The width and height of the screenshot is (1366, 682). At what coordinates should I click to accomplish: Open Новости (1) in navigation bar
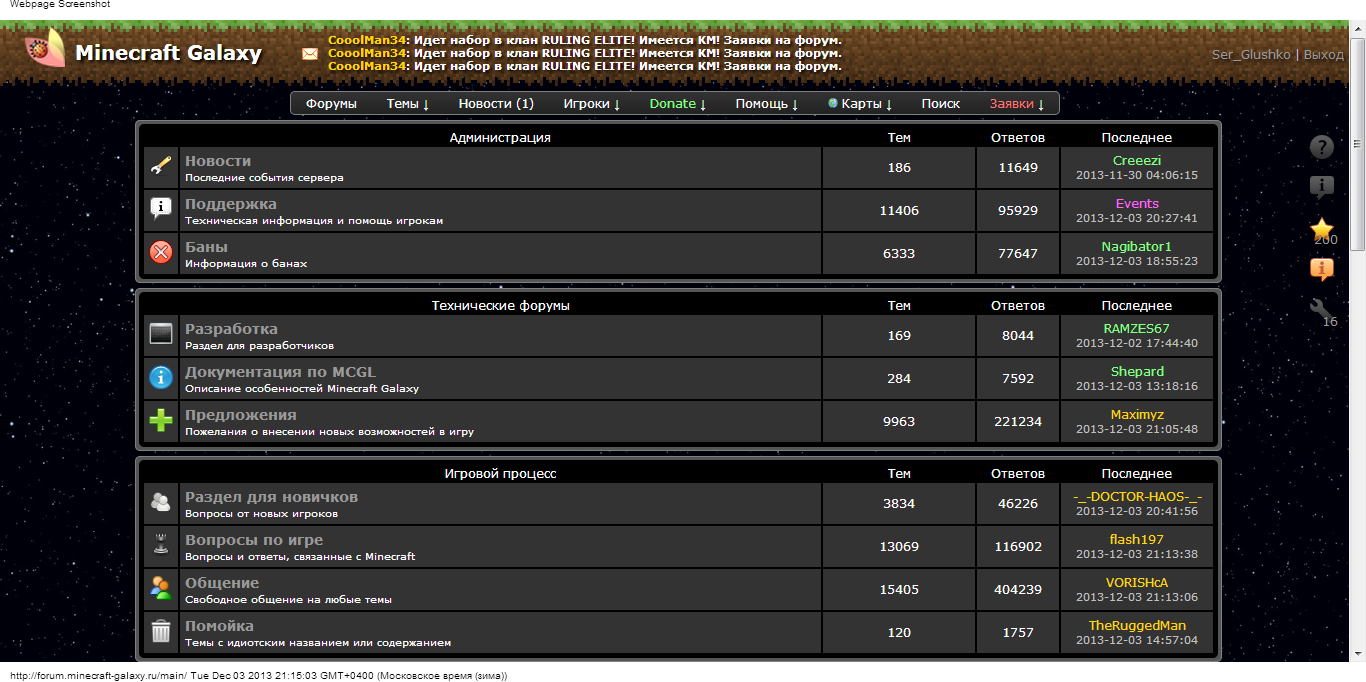496,104
